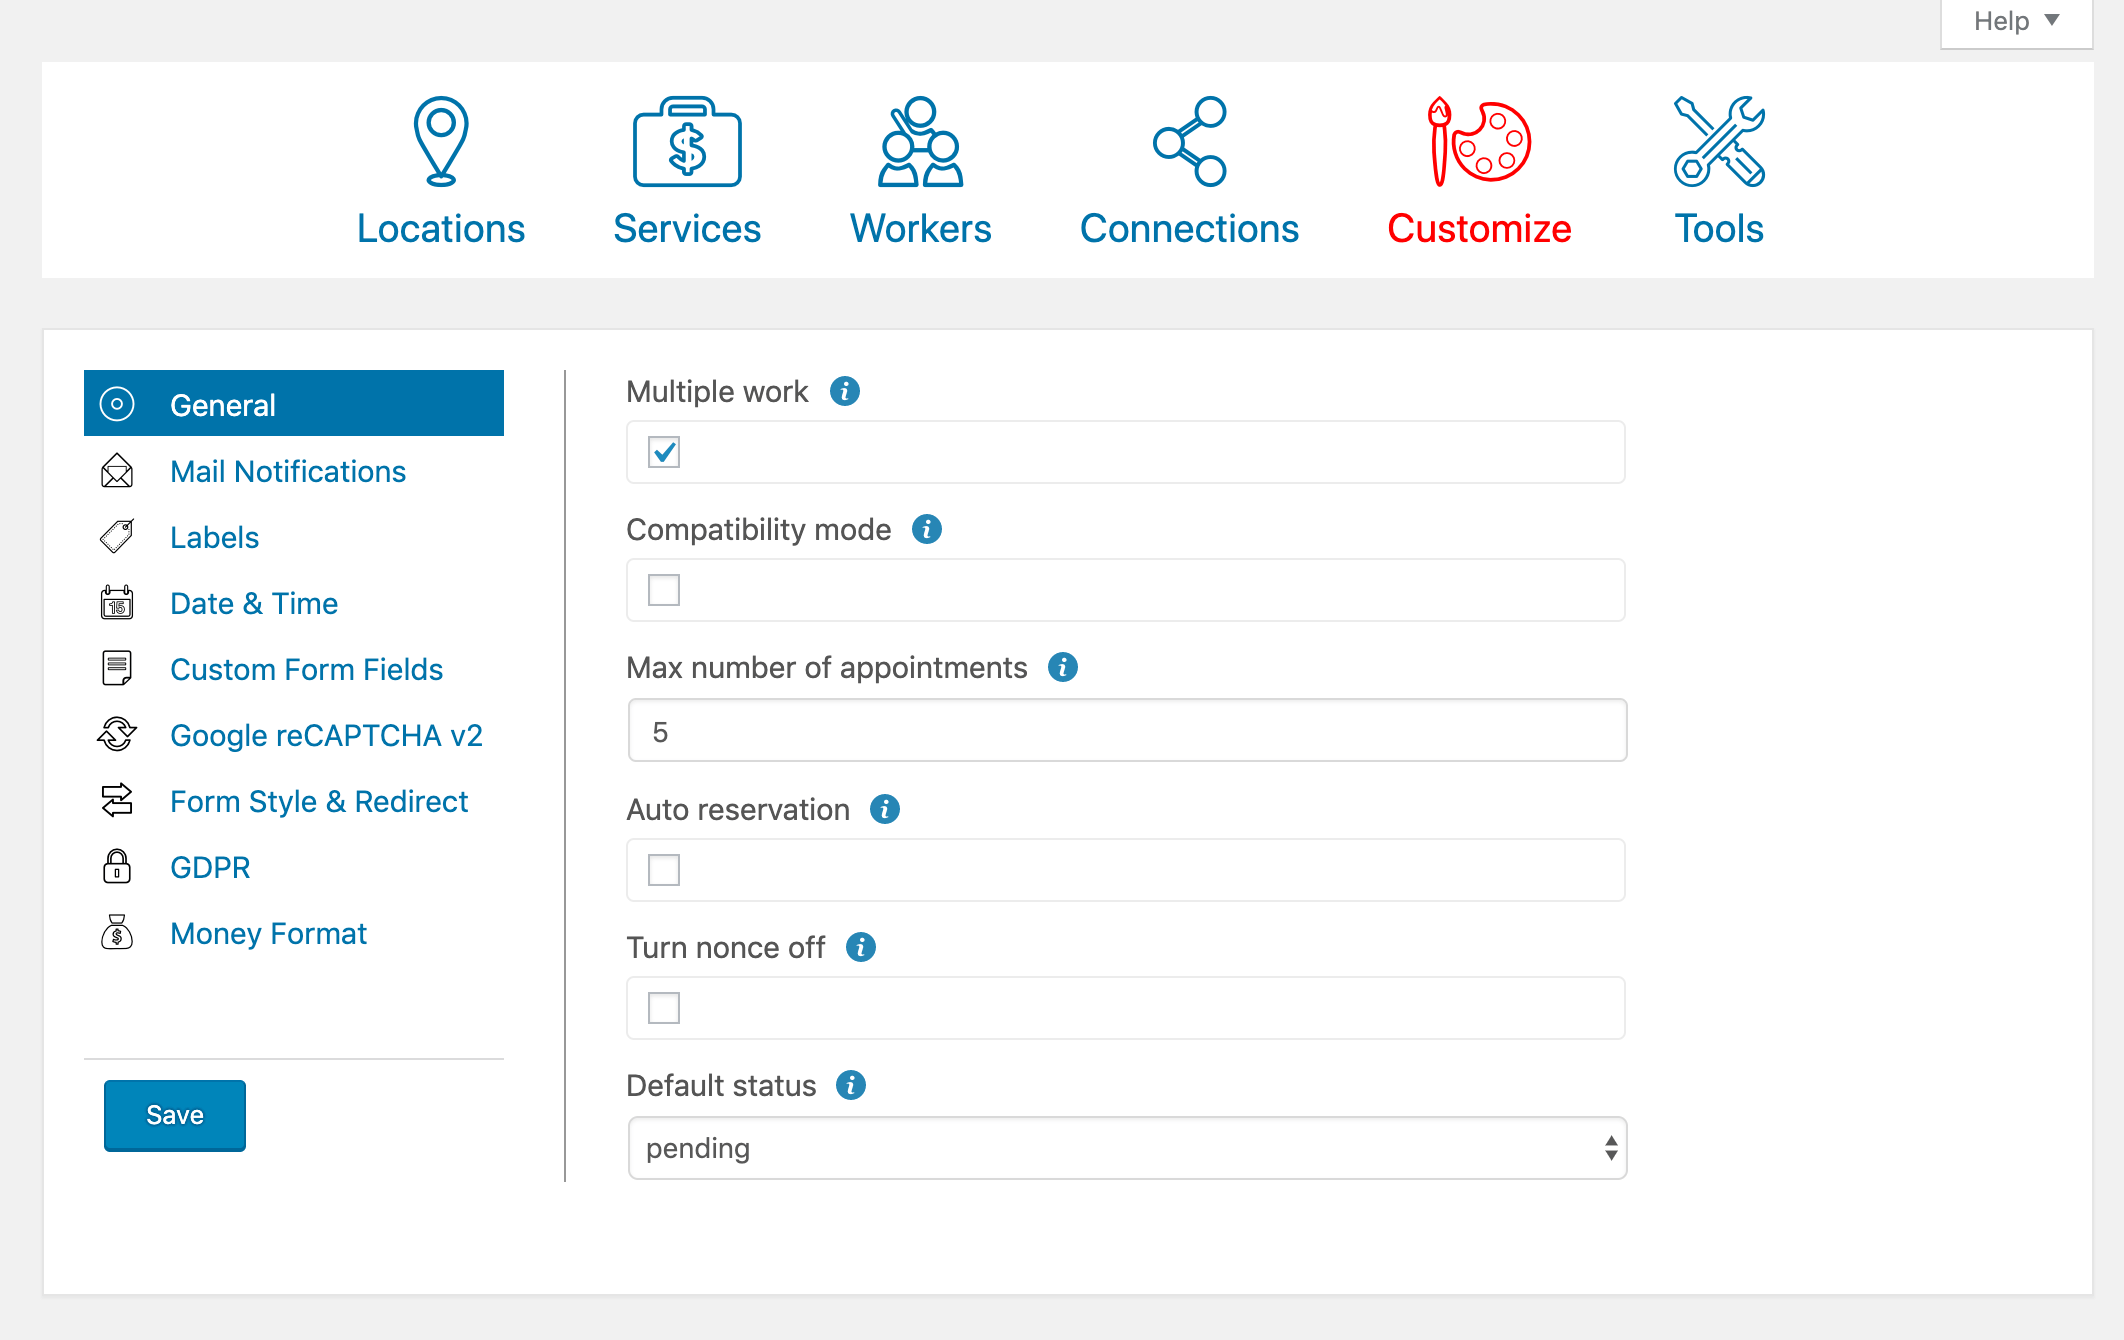Click the pending status selector arrows
Image resolution: width=2124 pixels, height=1340 pixels.
pos(1609,1148)
